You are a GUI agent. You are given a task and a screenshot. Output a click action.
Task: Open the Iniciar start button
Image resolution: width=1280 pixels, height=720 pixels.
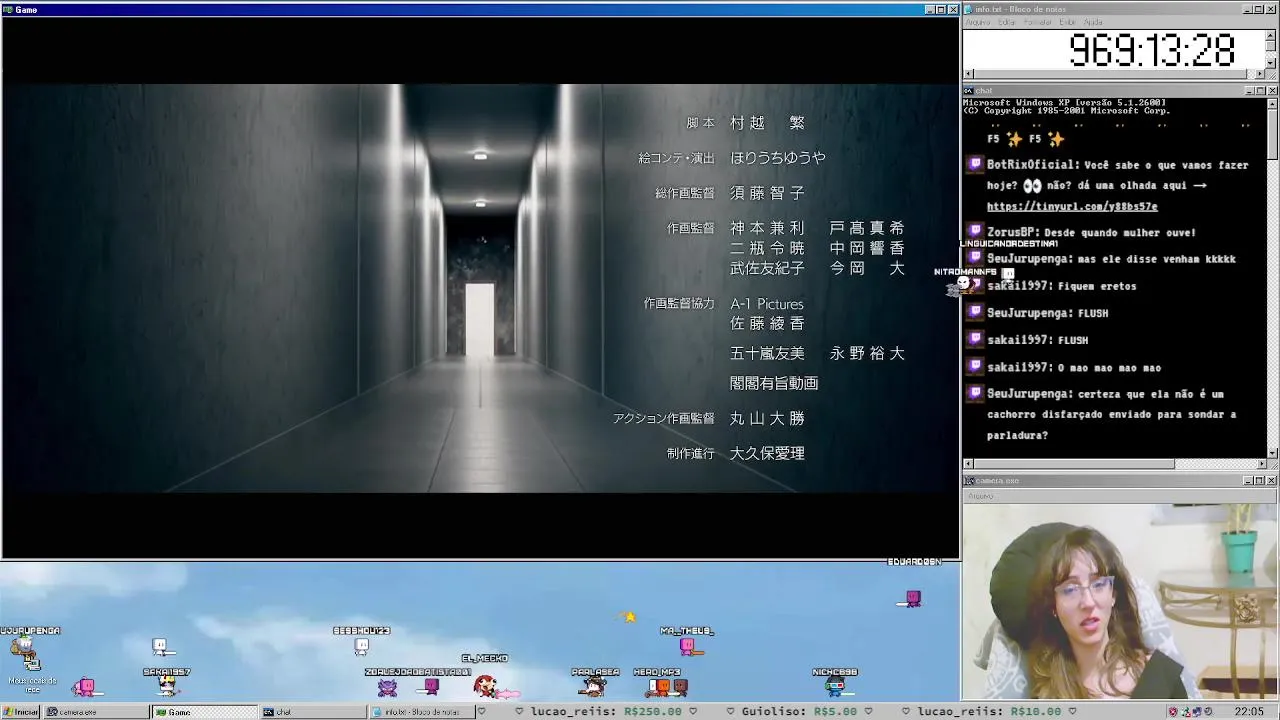pyautogui.click(x=20, y=712)
